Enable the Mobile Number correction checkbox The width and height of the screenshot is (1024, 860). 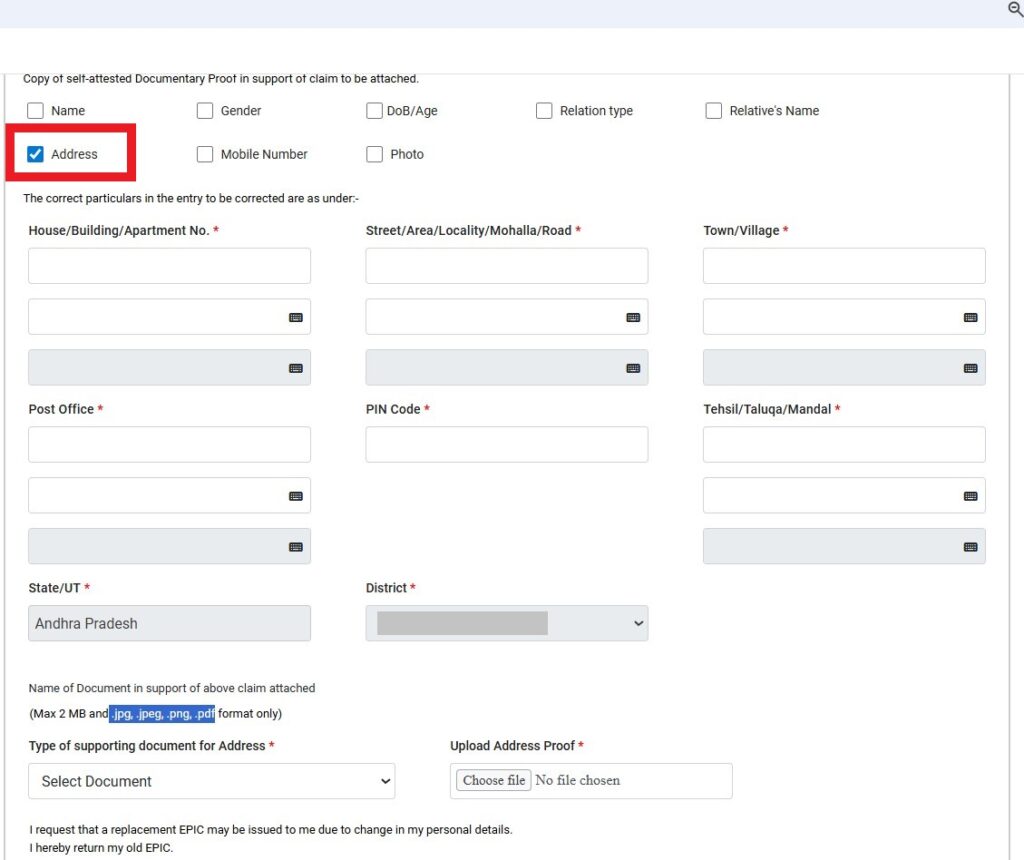tap(205, 154)
